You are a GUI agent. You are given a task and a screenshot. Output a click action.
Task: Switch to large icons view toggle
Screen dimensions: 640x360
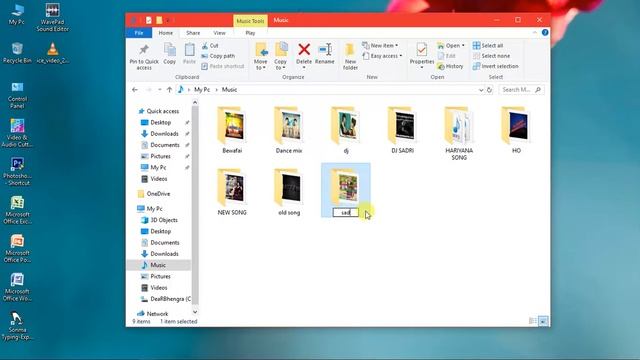point(543,321)
